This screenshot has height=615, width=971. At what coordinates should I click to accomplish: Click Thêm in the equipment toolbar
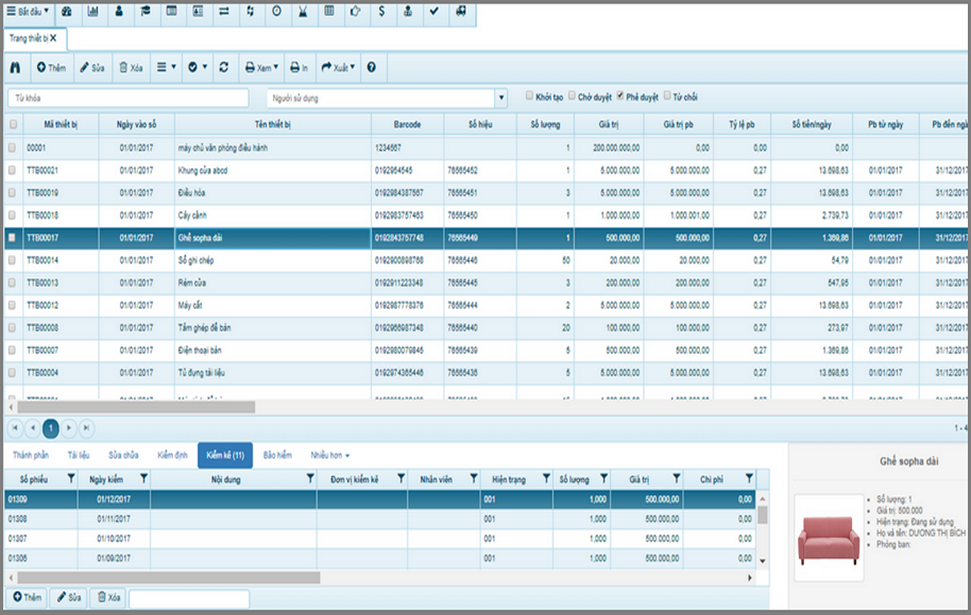point(51,68)
